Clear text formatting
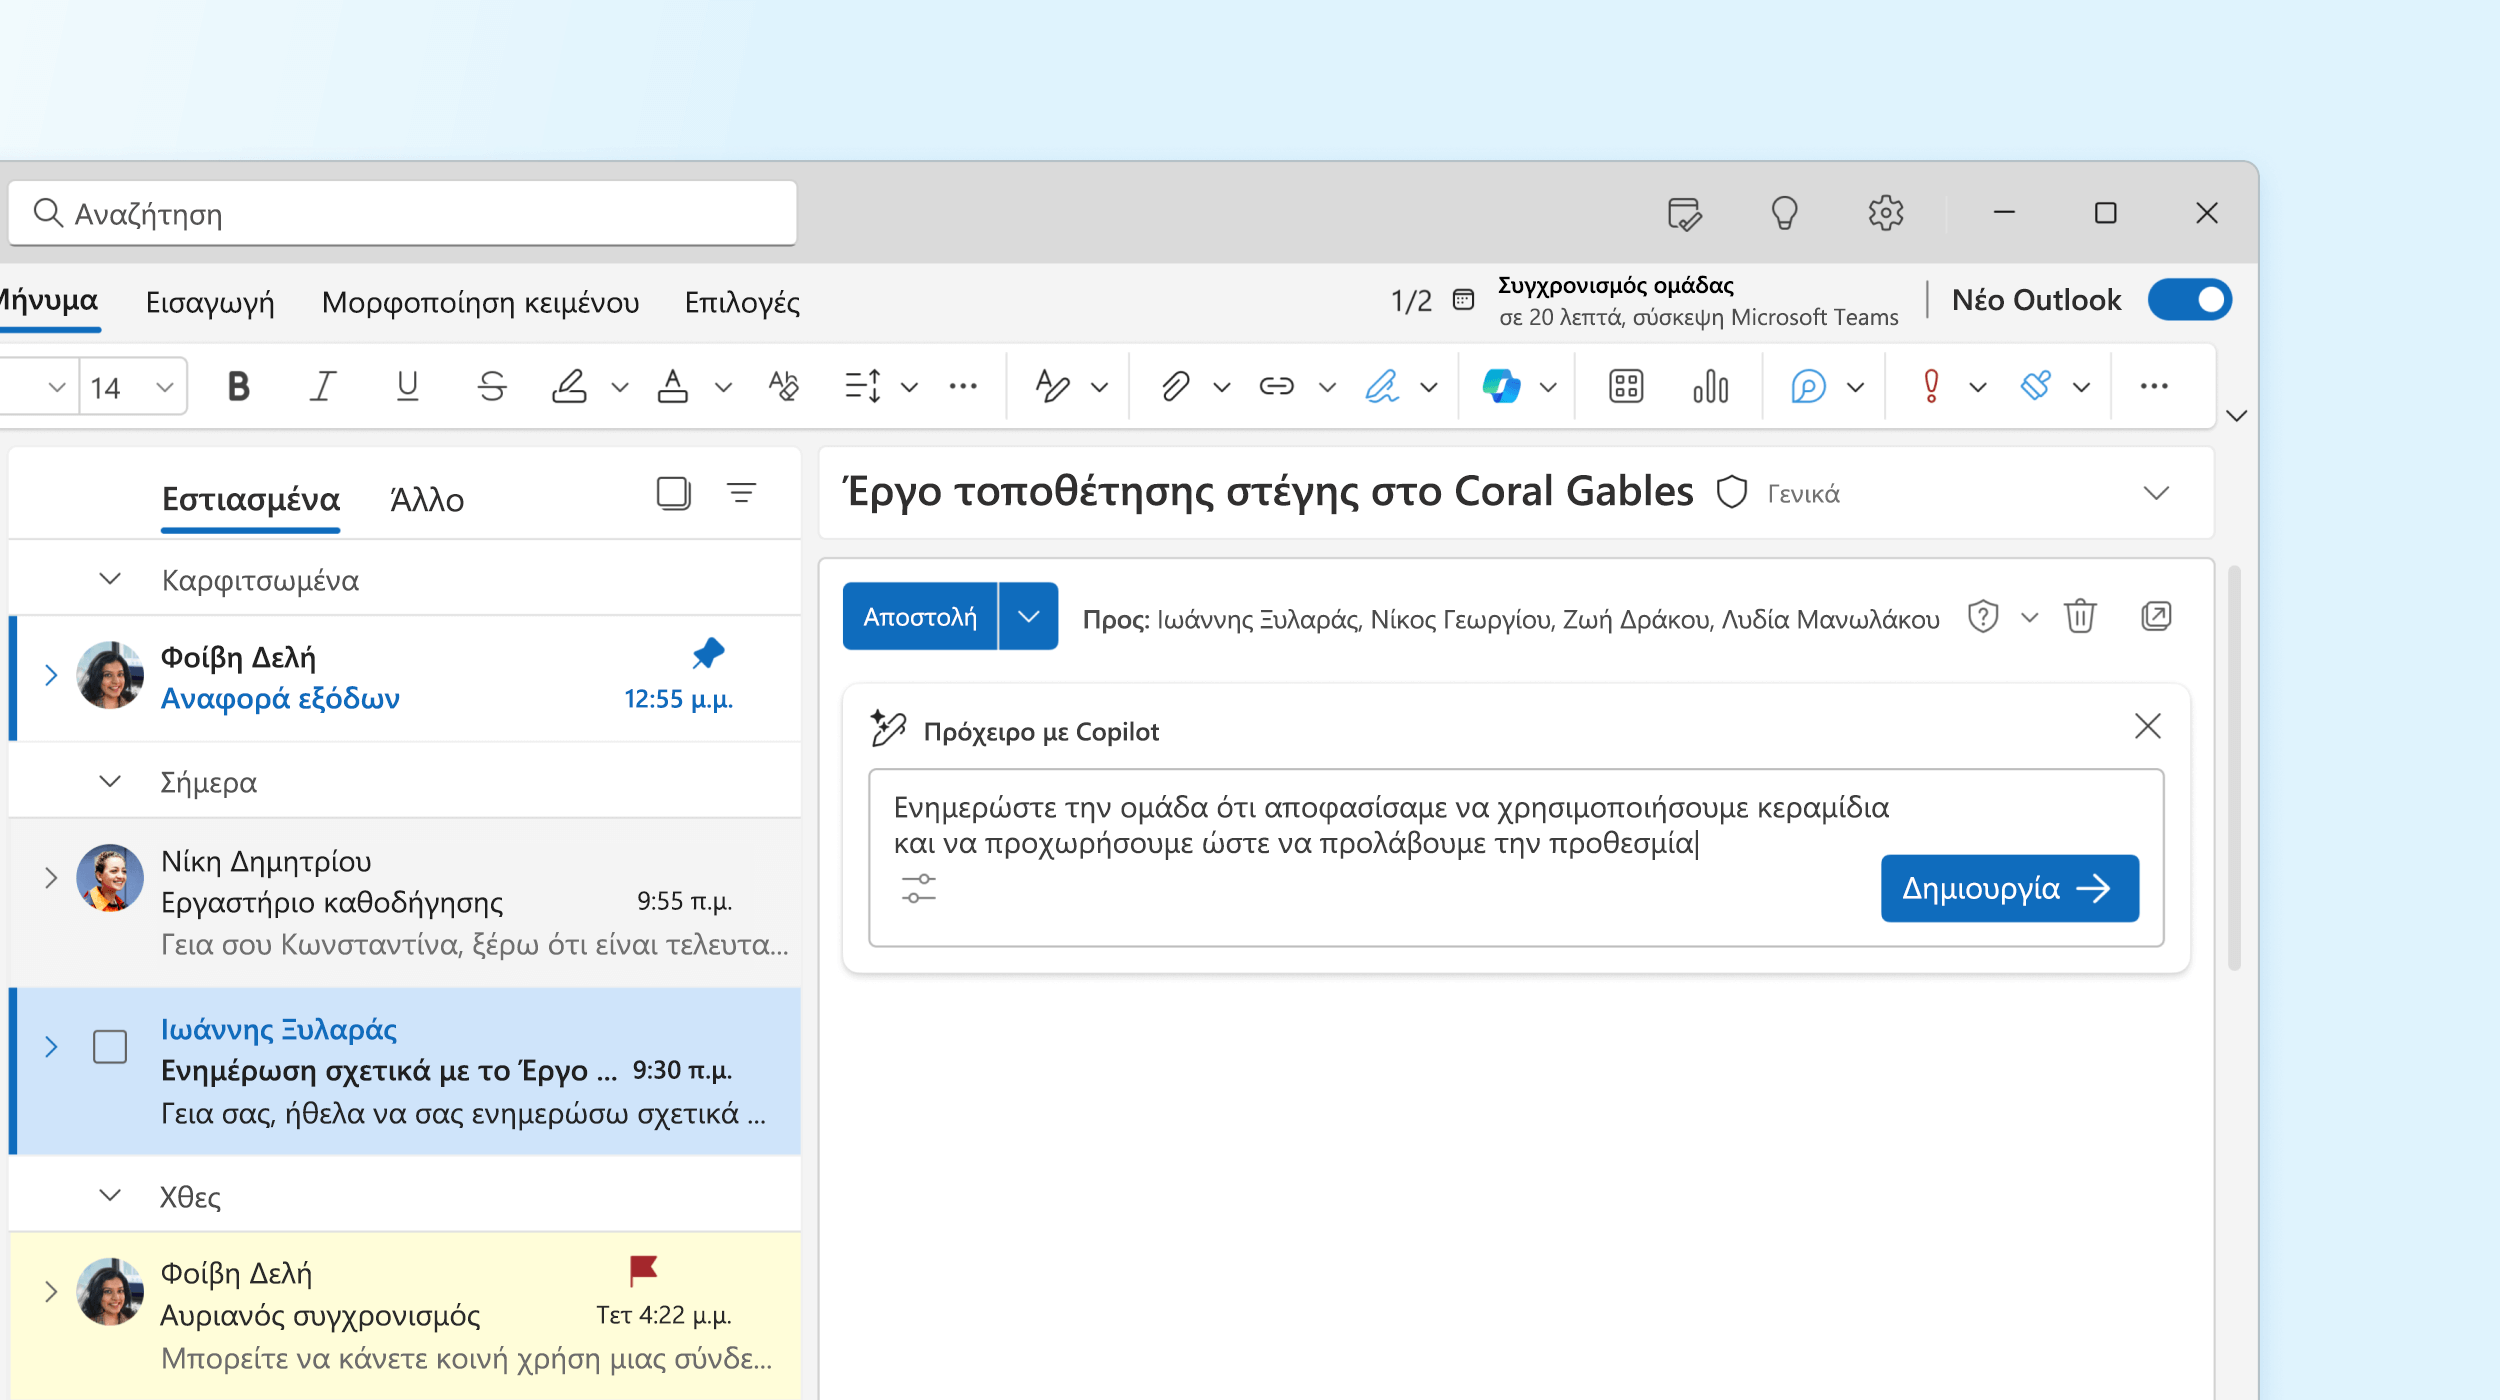 click(x=784, y=386)
